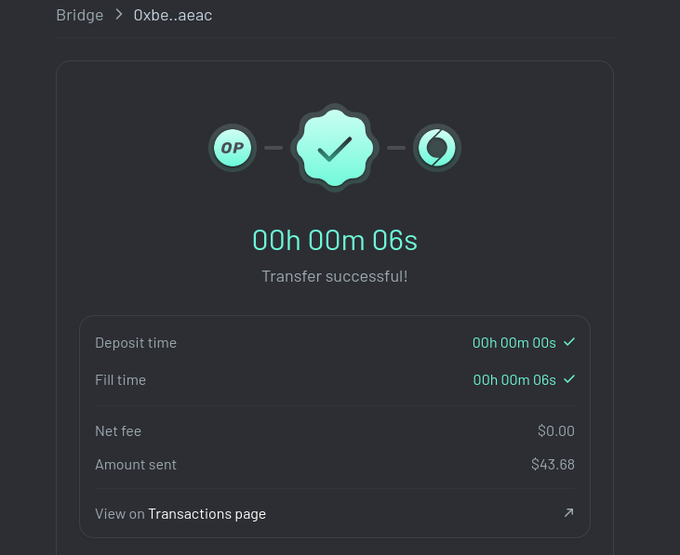Select the 0xbe..aeac breadcrumb item
680x555 pixels.
173,15
